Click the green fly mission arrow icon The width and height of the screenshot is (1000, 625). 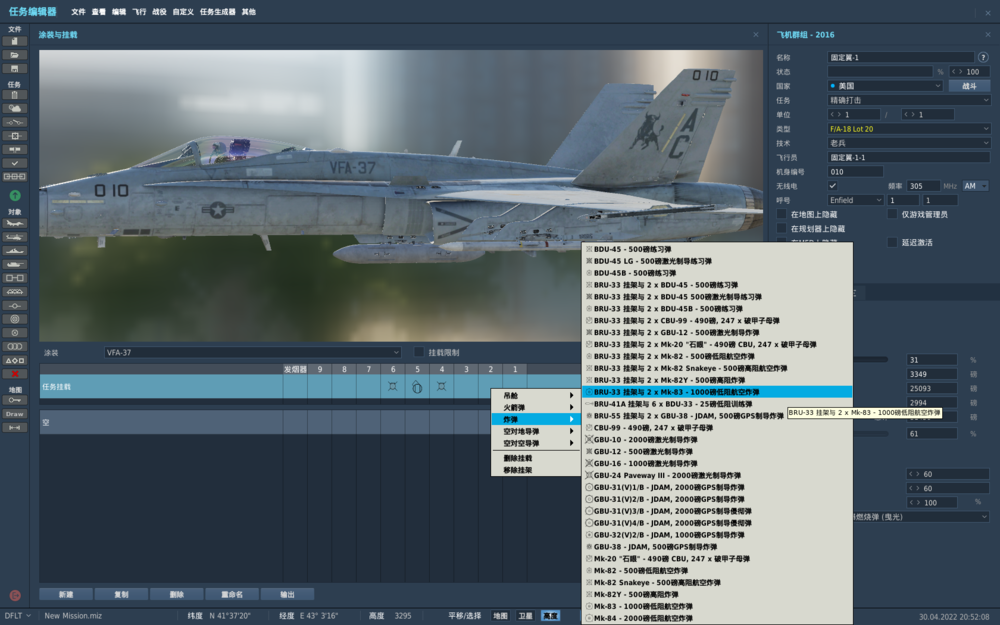tap(15, 195)
